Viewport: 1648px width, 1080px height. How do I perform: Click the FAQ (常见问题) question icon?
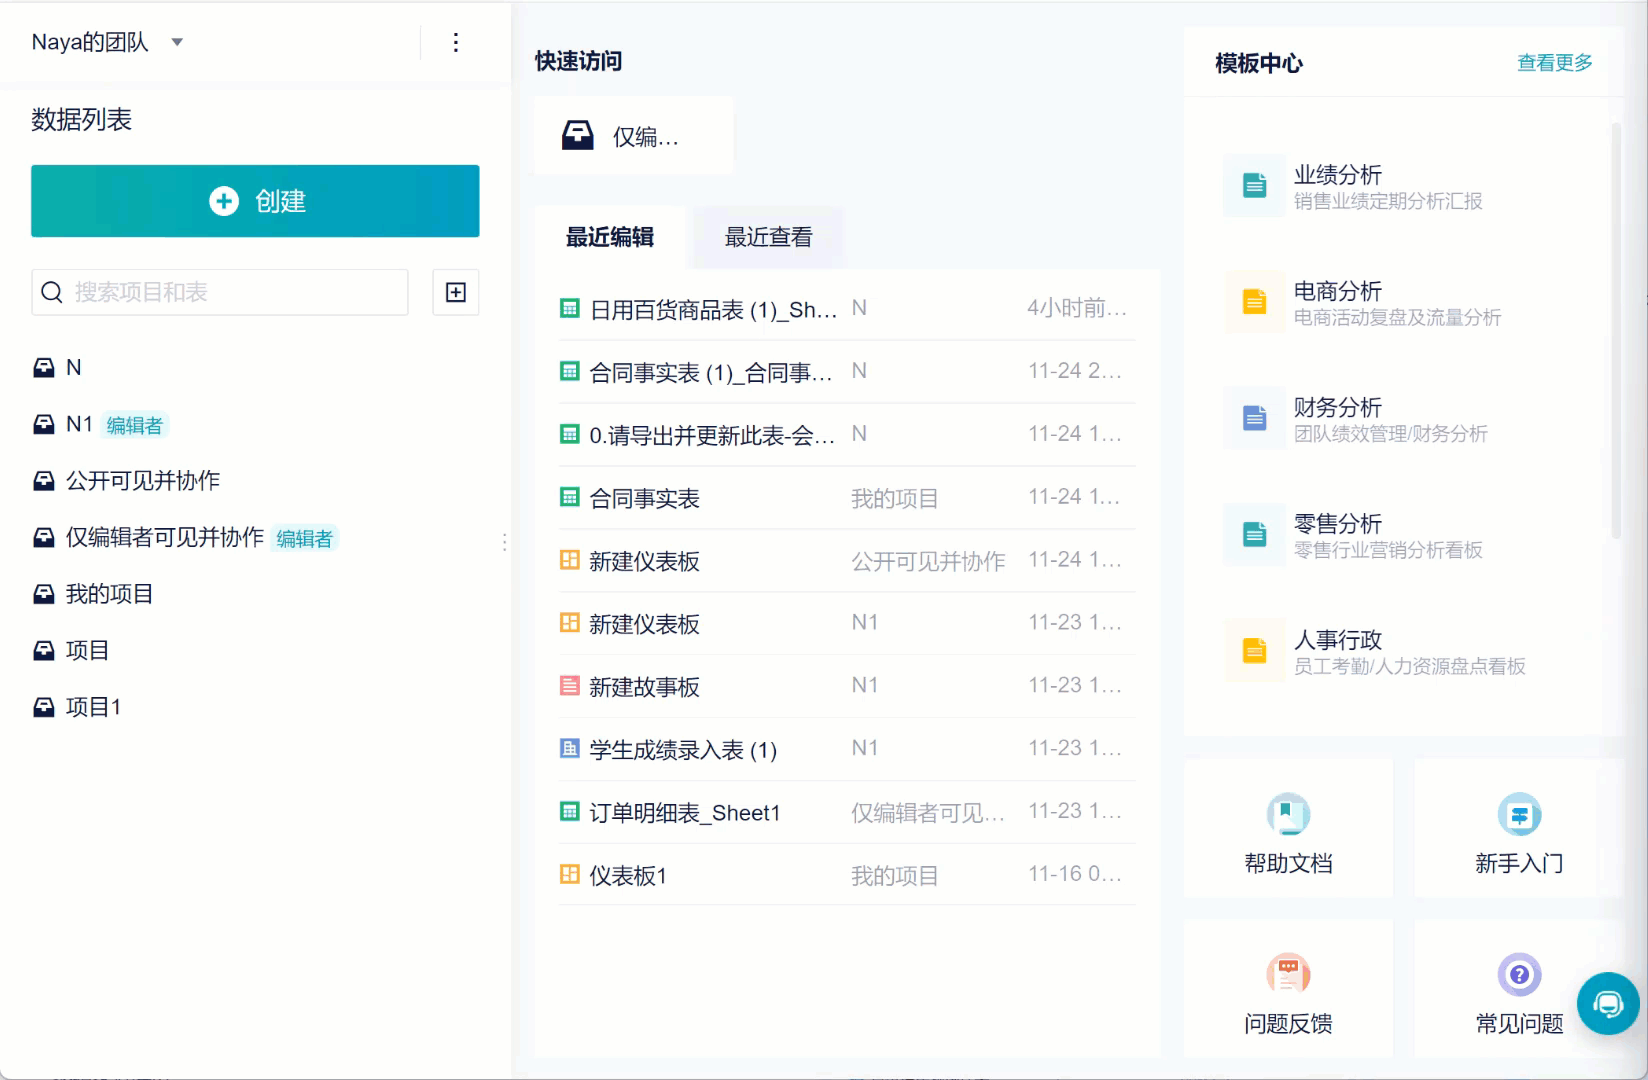(1519, 974)
